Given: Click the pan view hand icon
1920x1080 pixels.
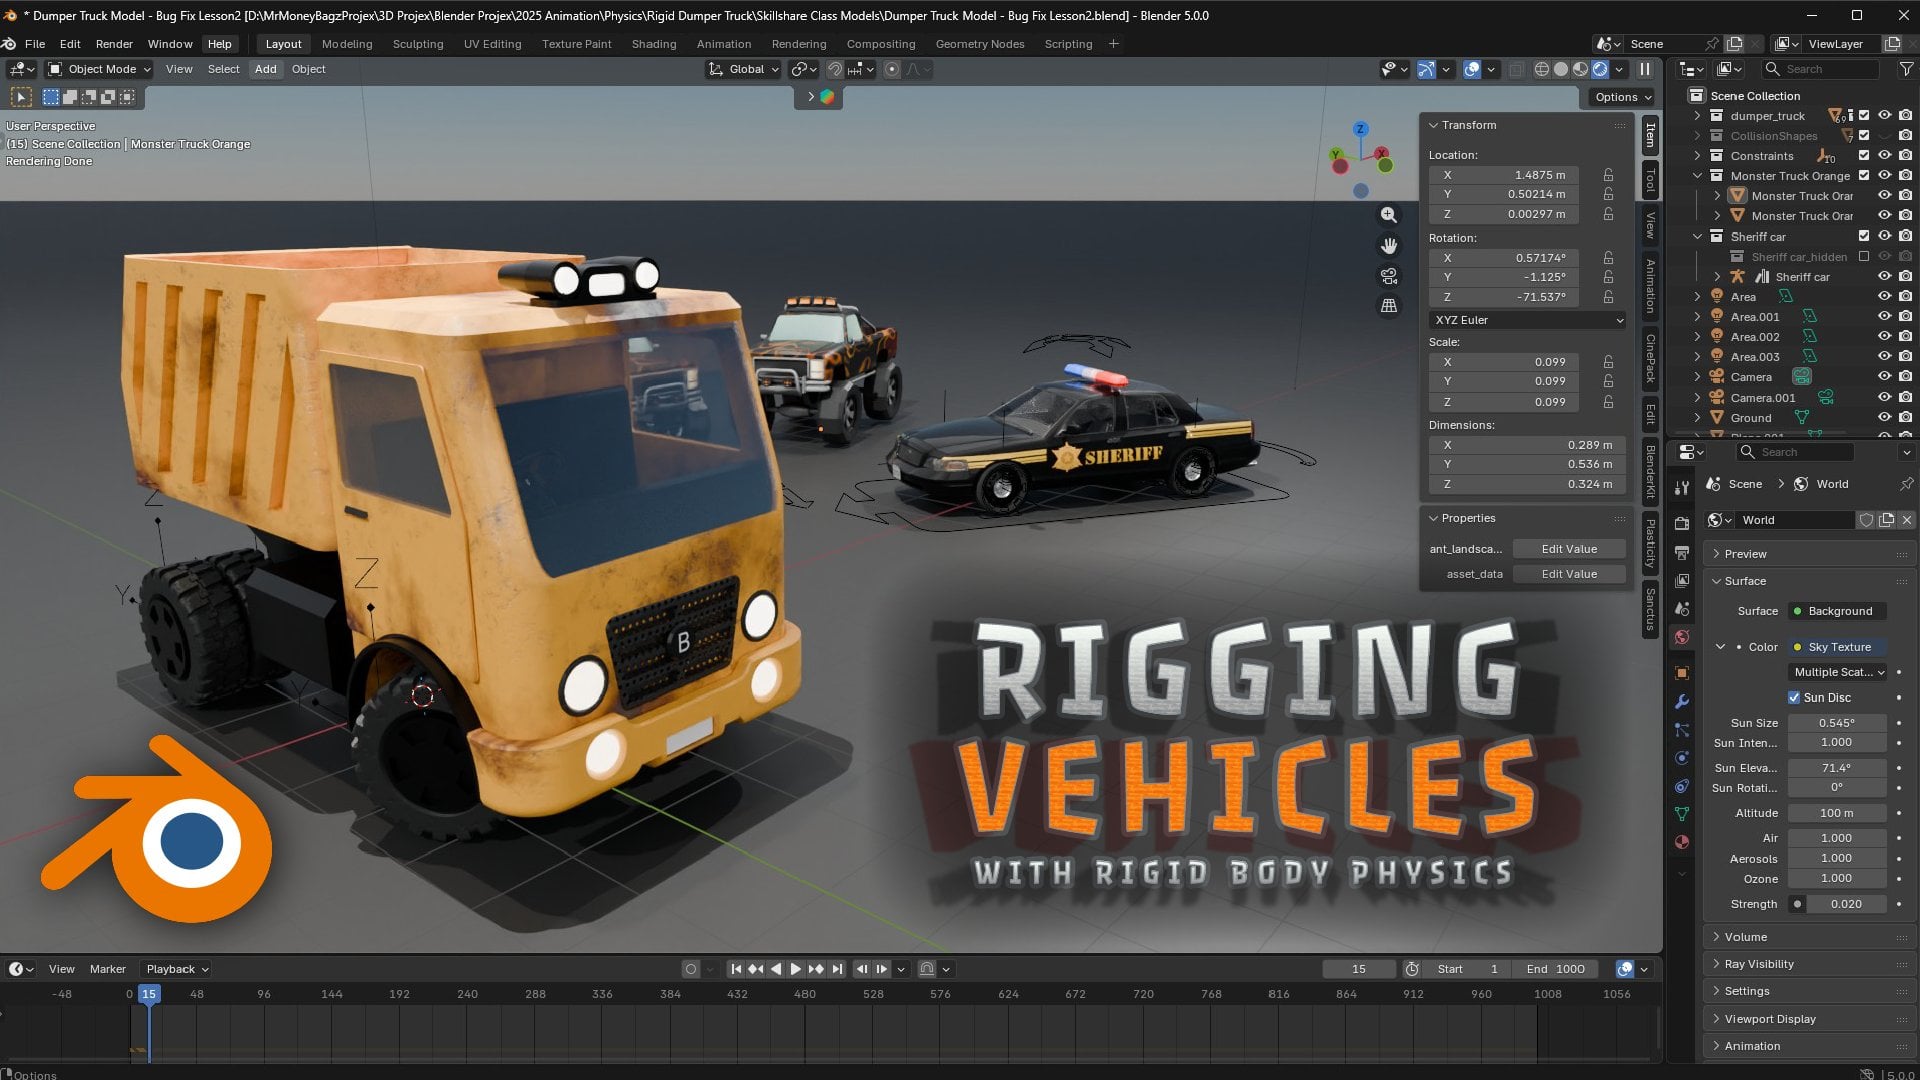Looking at the screenshot, I should click(1389, 246).
